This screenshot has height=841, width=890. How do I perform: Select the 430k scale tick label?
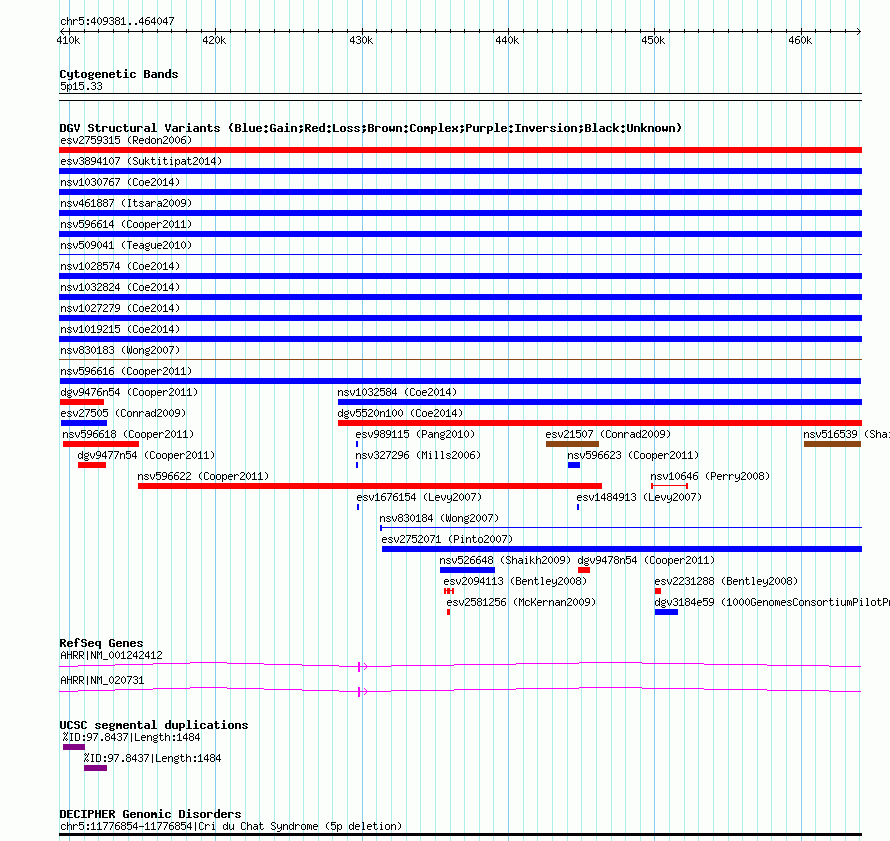[x=361, y=40]
